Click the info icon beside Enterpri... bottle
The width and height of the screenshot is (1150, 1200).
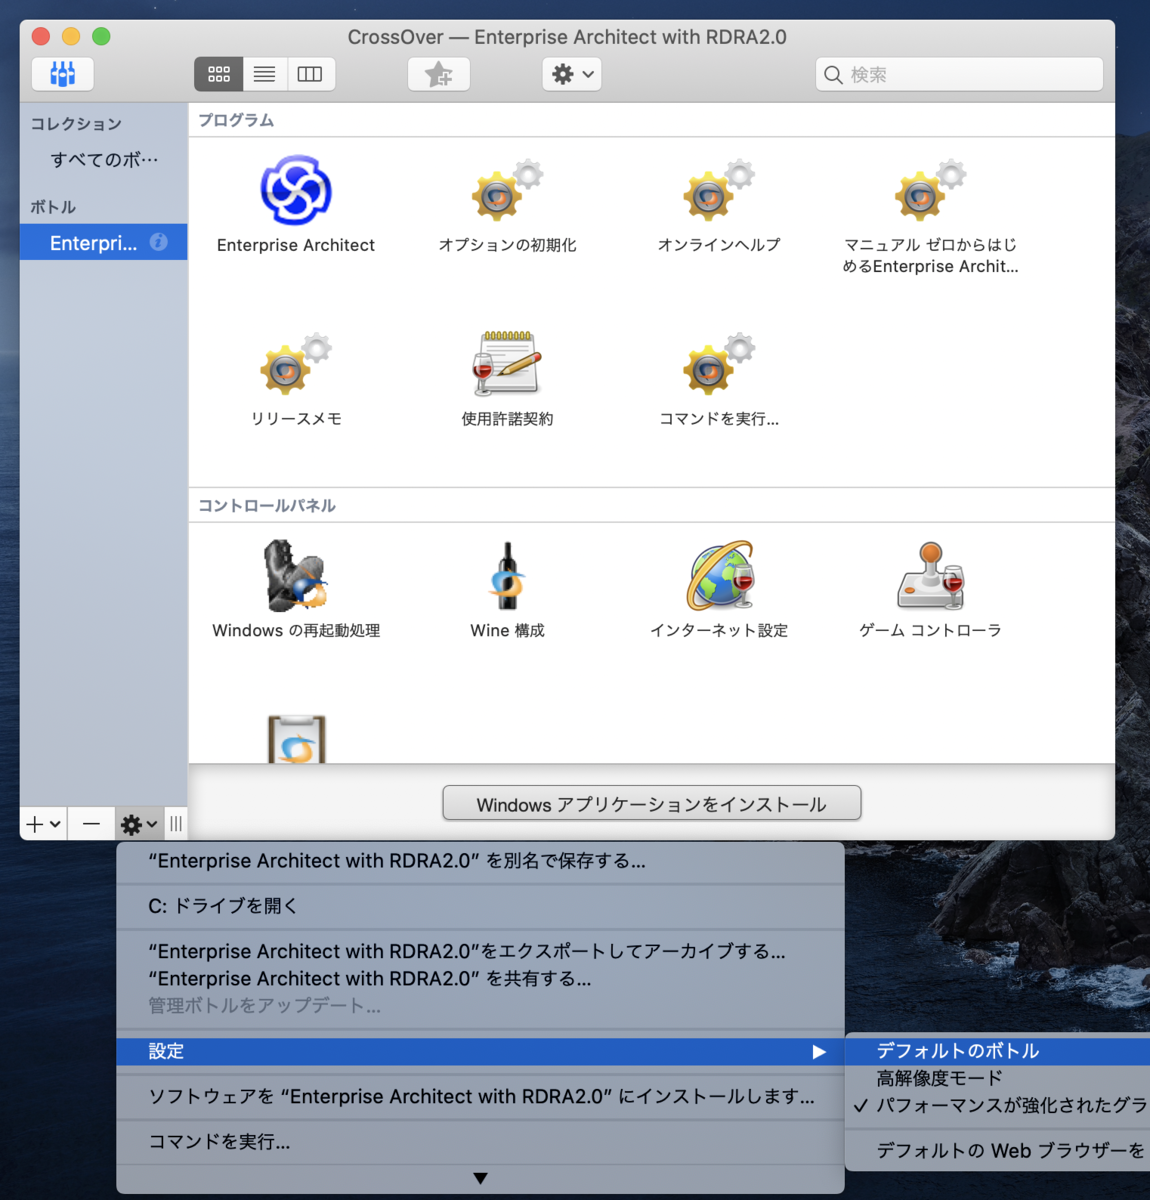(158, 242)
